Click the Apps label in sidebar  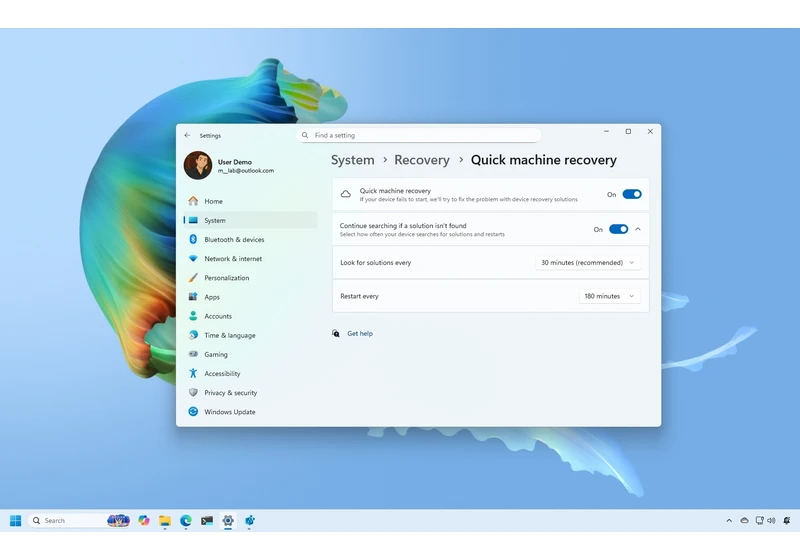[x=212, y=297]
